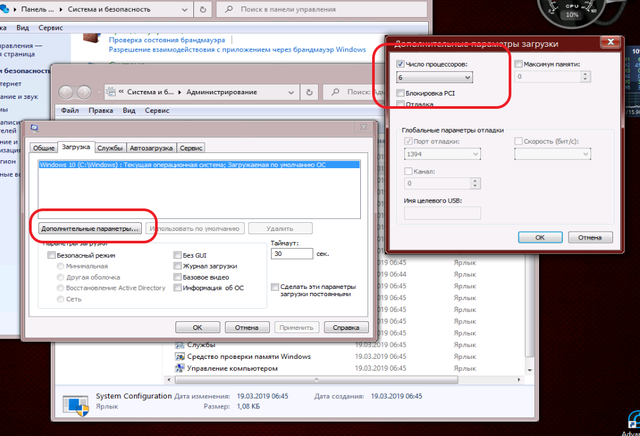Image resolution: width=640 pixels, height=436 pixels.
Task: Open Сервис menu in Control Panel window
Action: pyautogui.click(x=51, y=28)
